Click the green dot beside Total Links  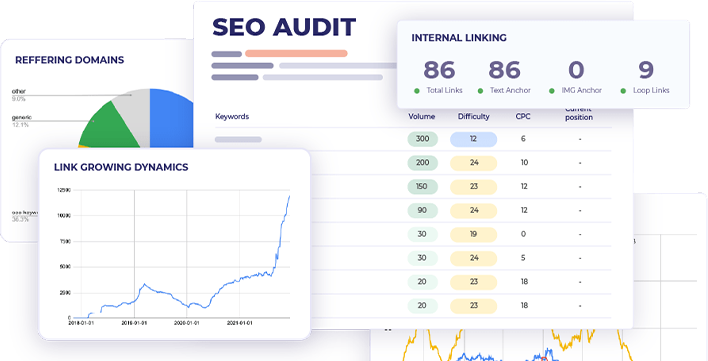[x=417, y=91]
